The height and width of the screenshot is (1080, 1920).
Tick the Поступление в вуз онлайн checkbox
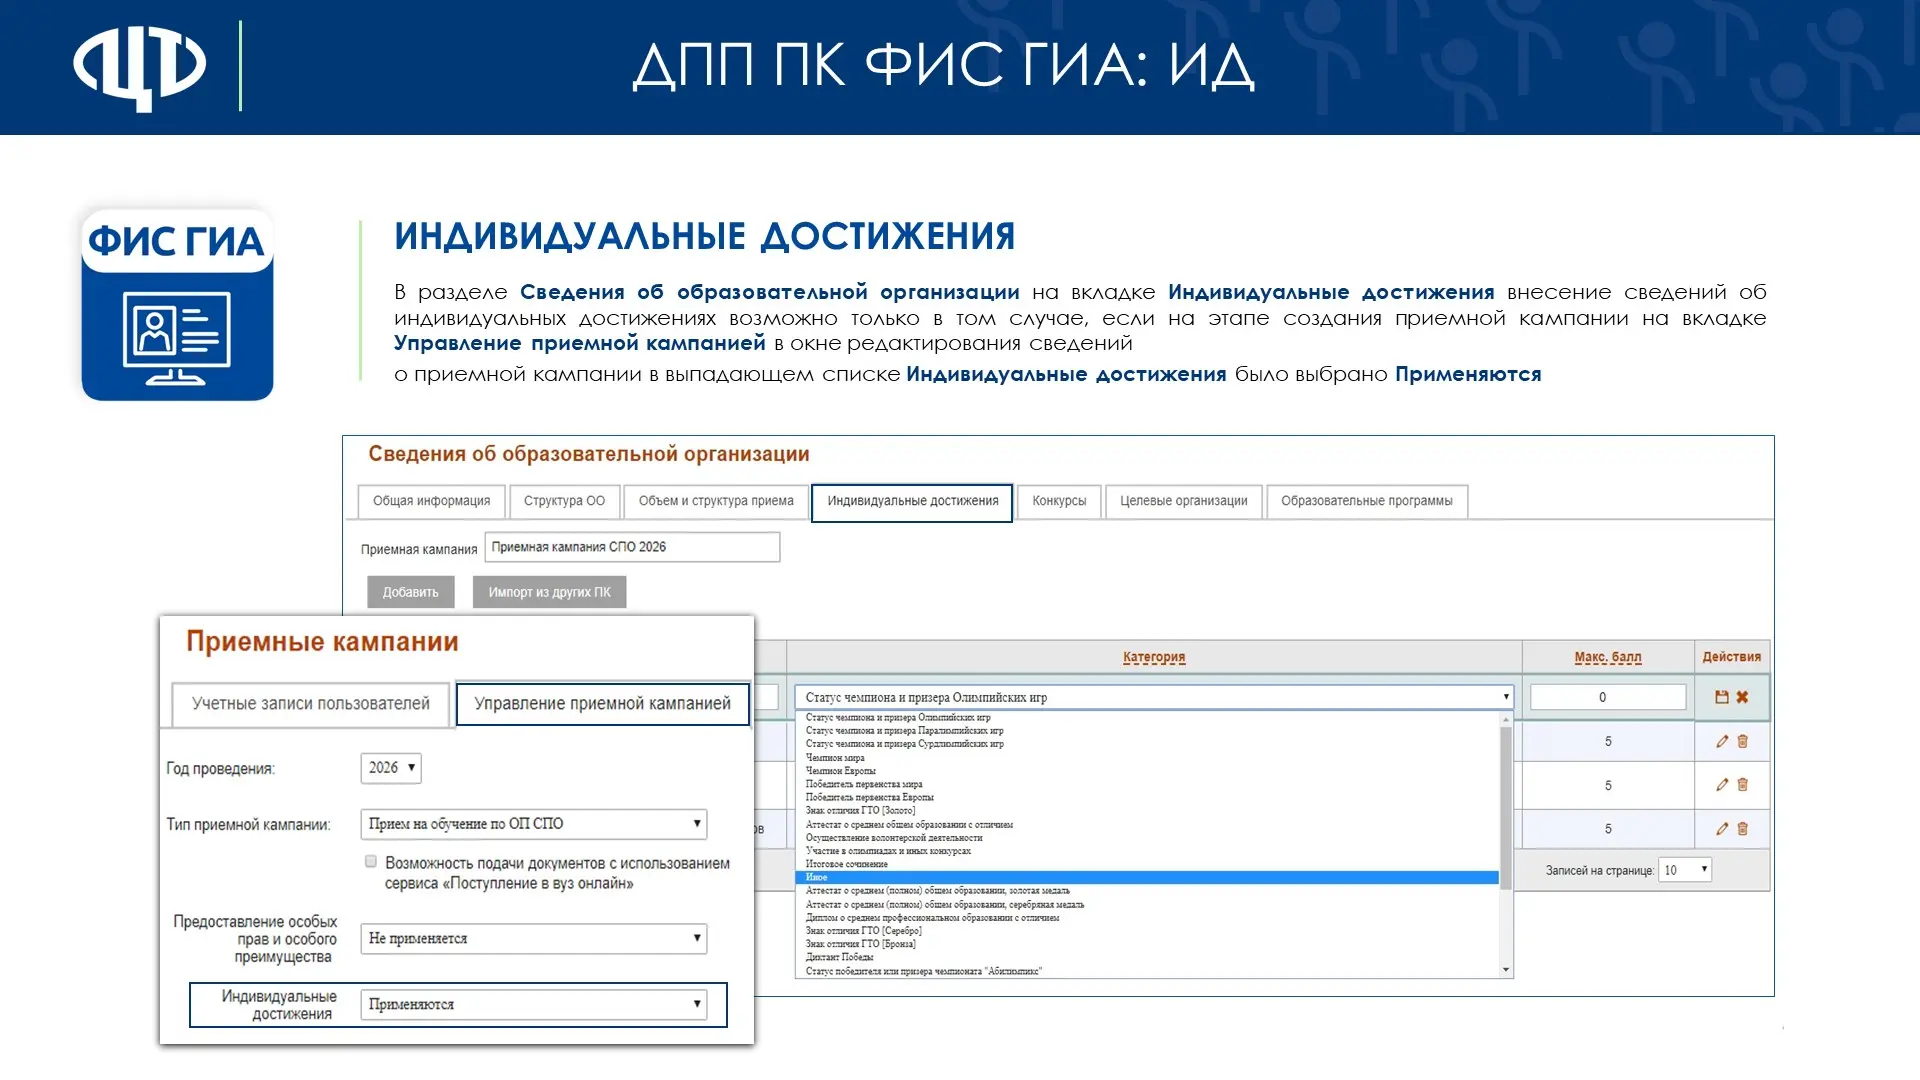371,862
